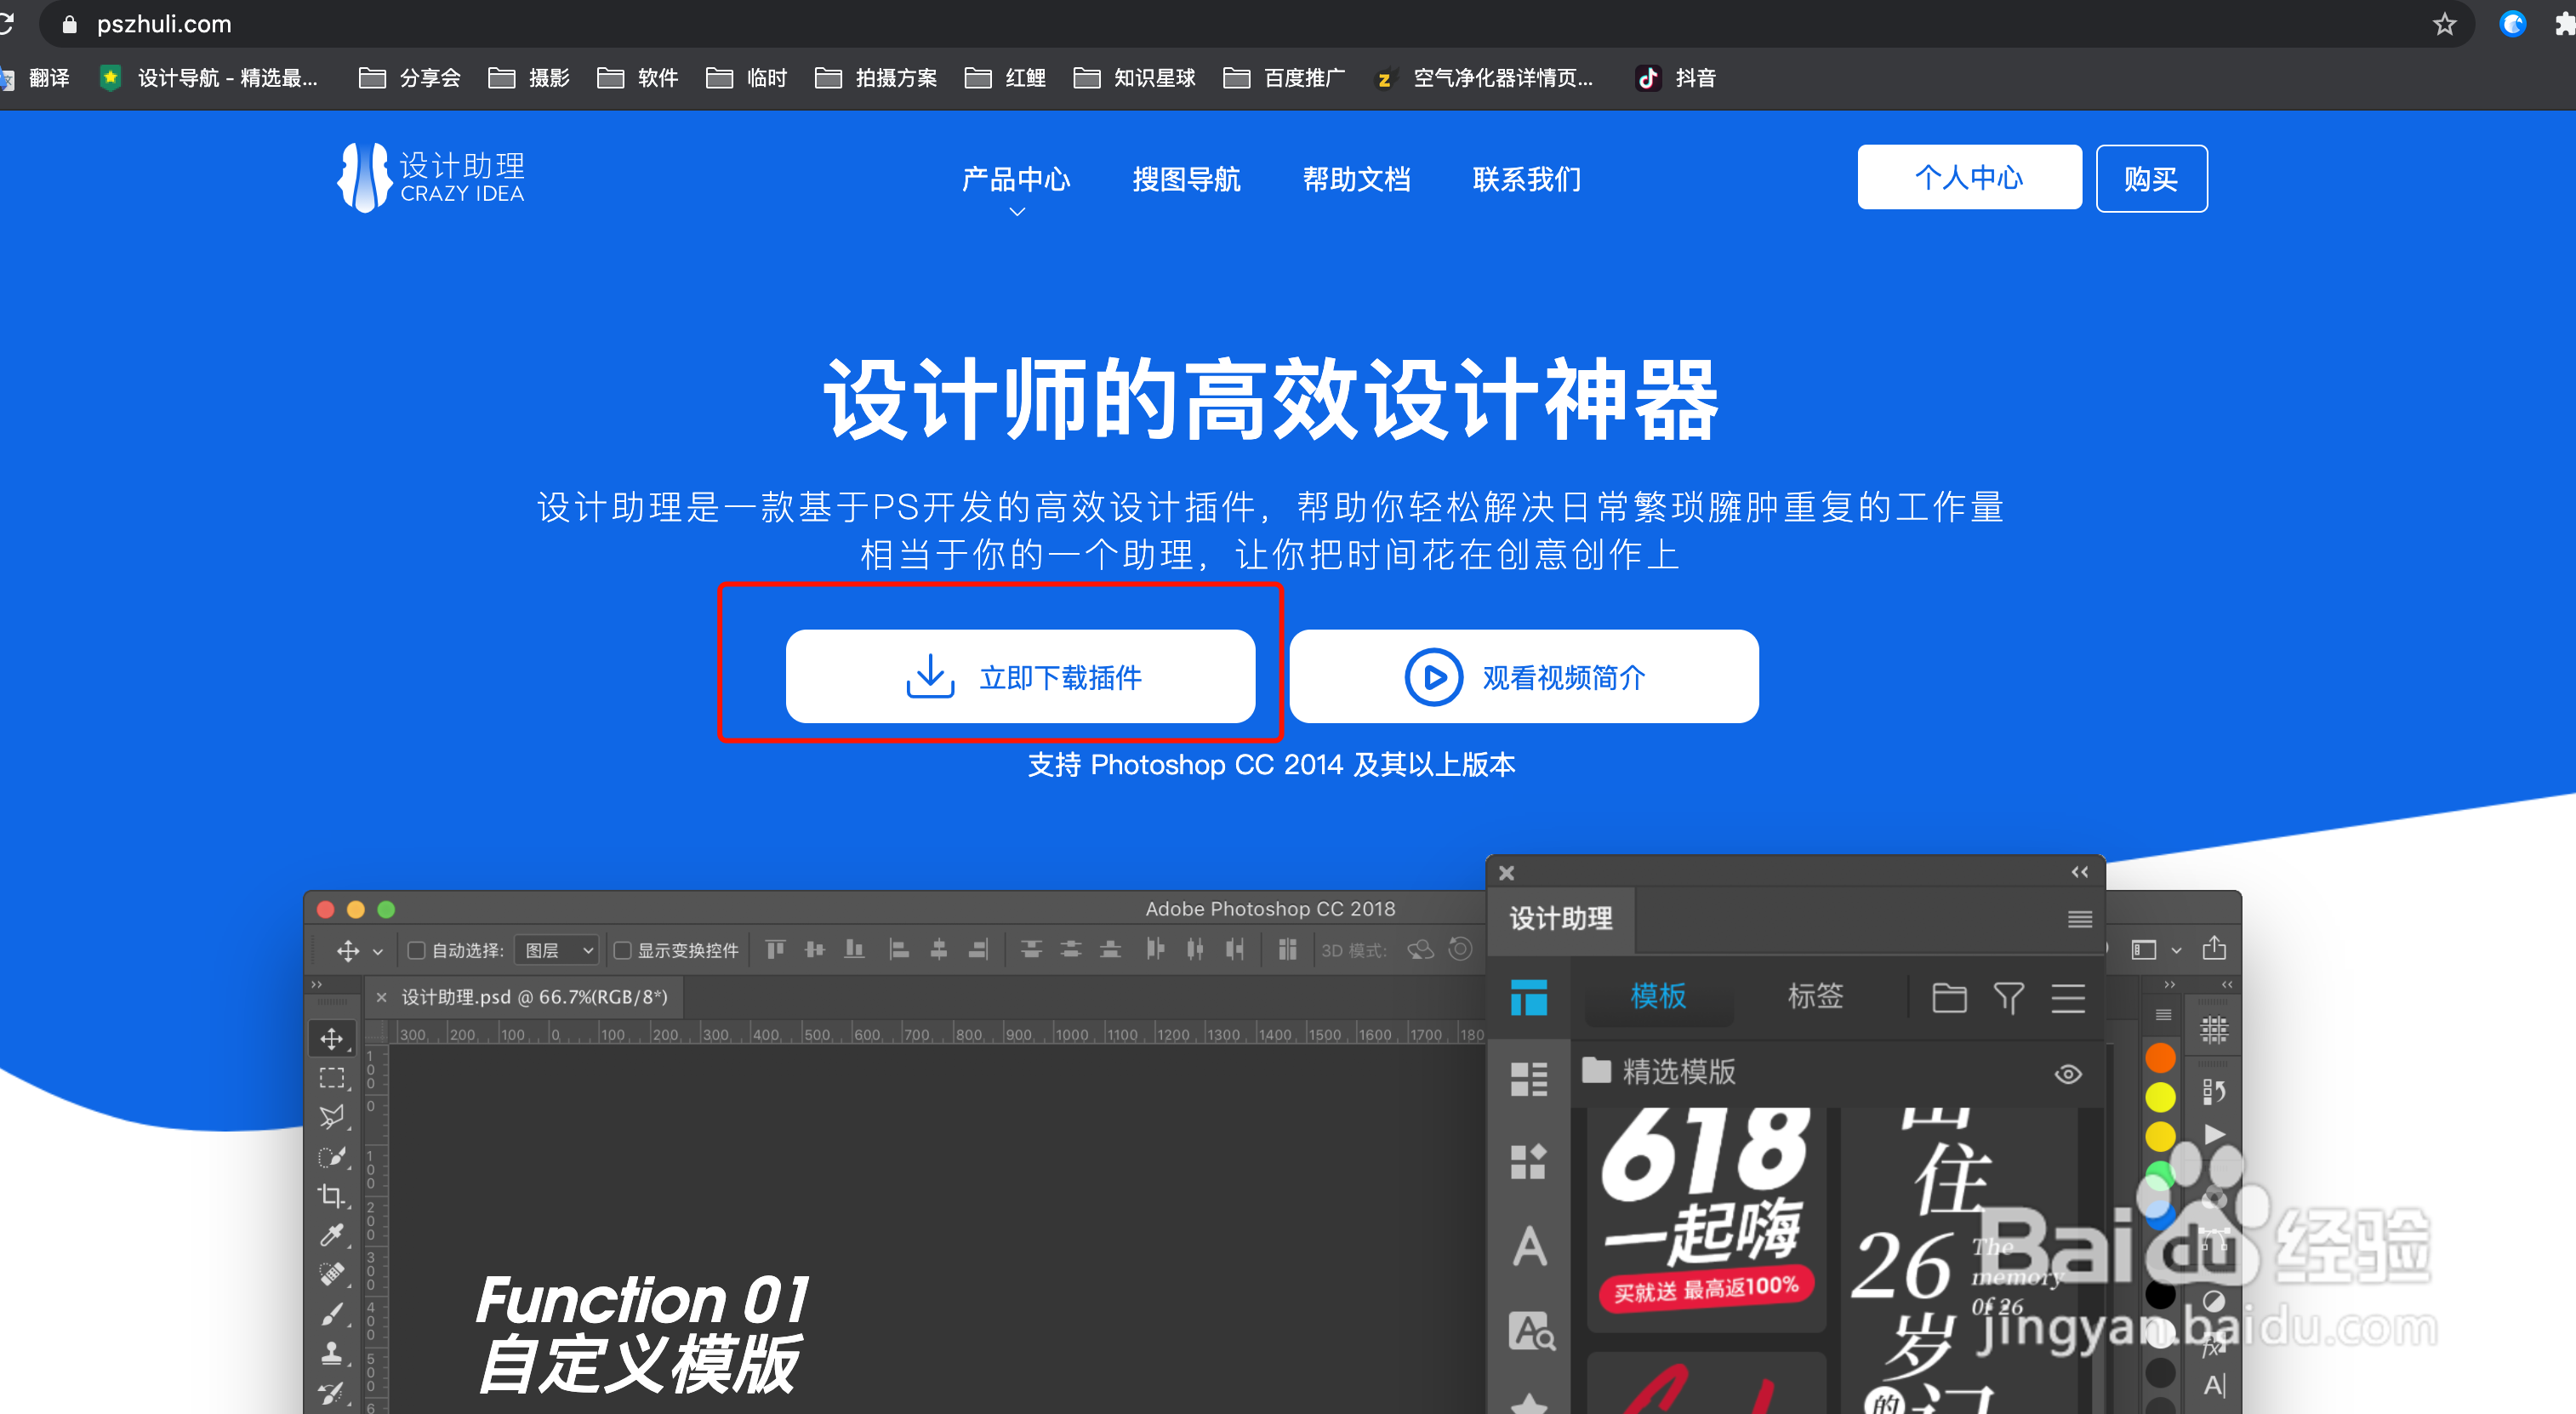The image size is (2576, 1414).
Task: Expand the Photoshop toolbox with double arrows
Action: (x=317, y=984)
